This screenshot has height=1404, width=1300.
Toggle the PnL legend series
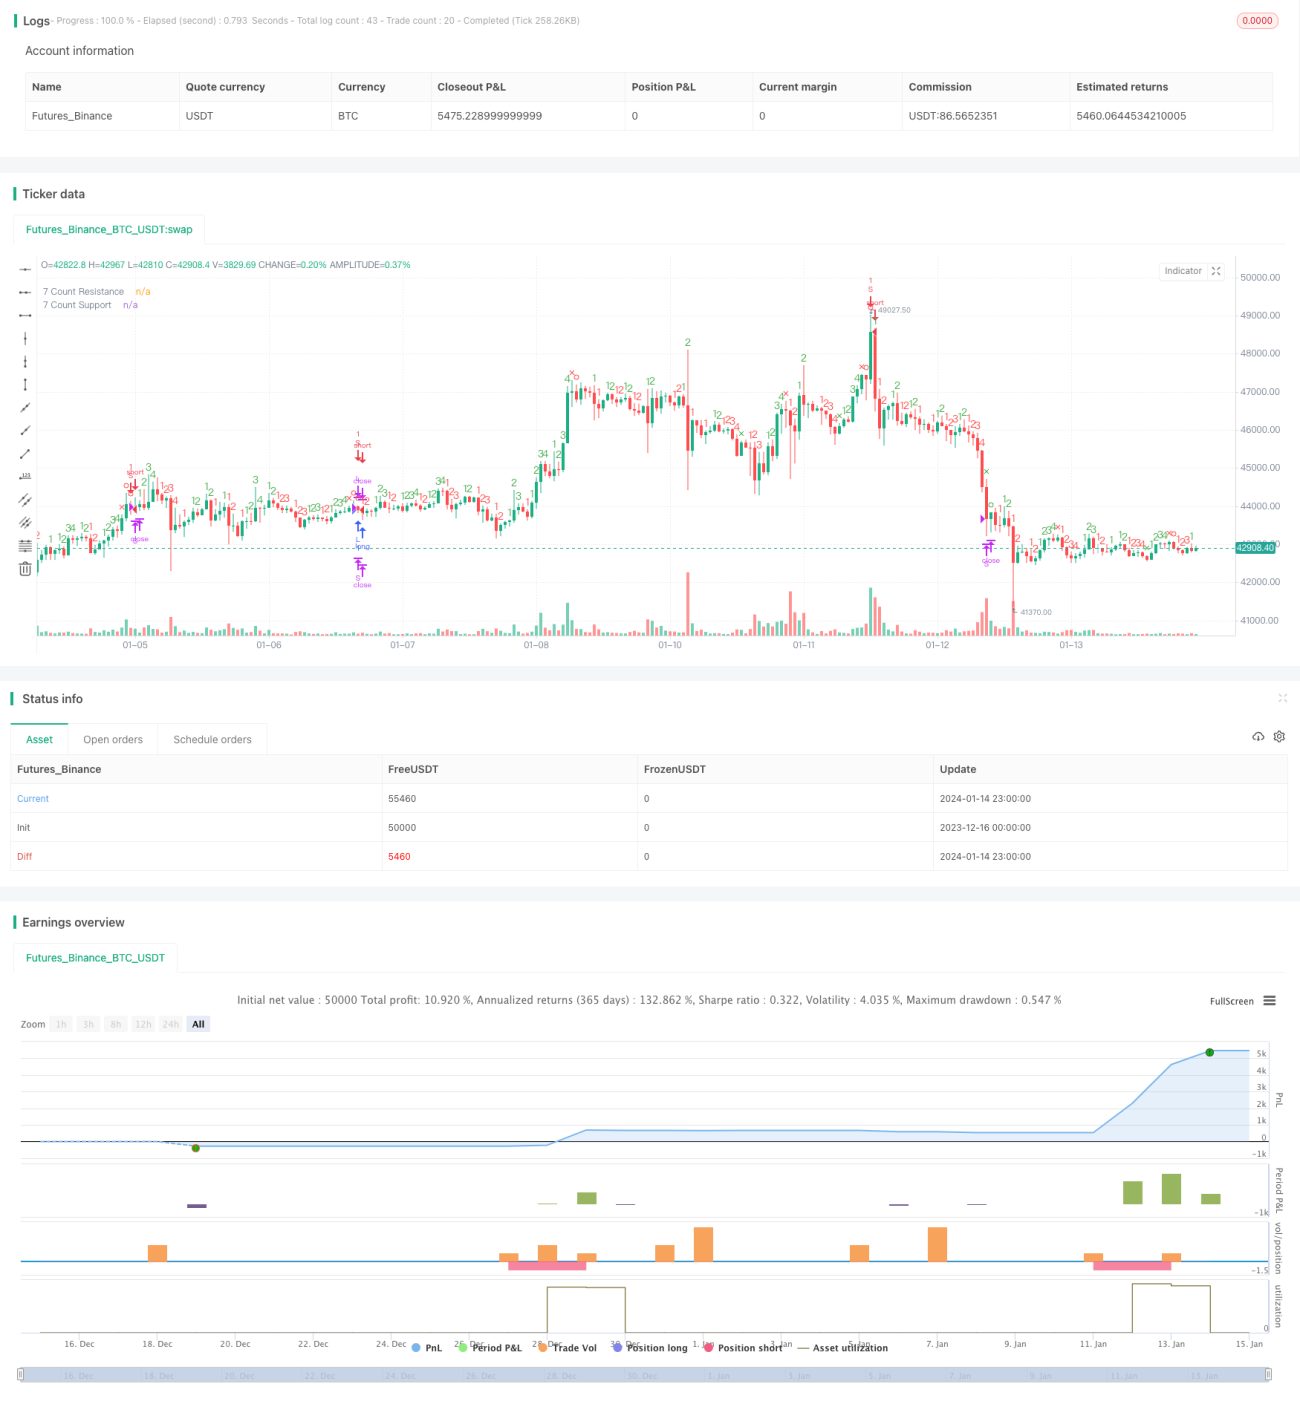tap(426, 1348)
